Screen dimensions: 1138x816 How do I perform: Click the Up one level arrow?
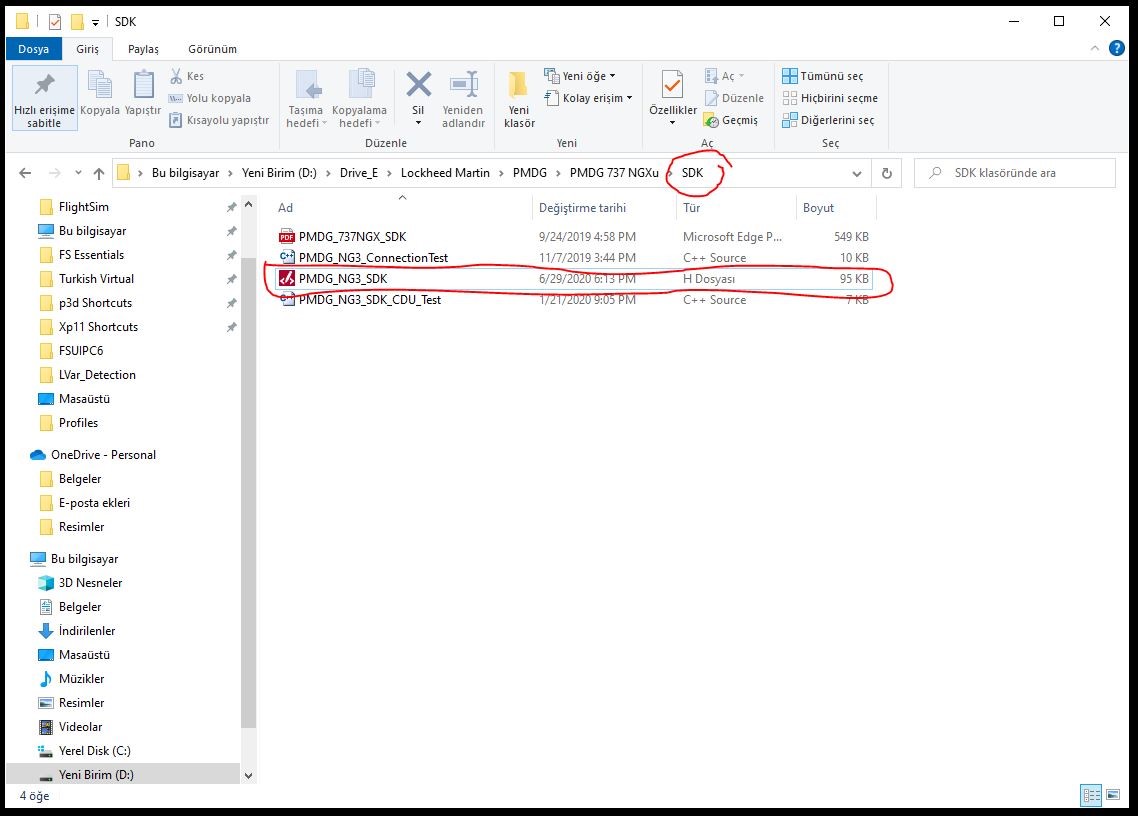(99, 173)
